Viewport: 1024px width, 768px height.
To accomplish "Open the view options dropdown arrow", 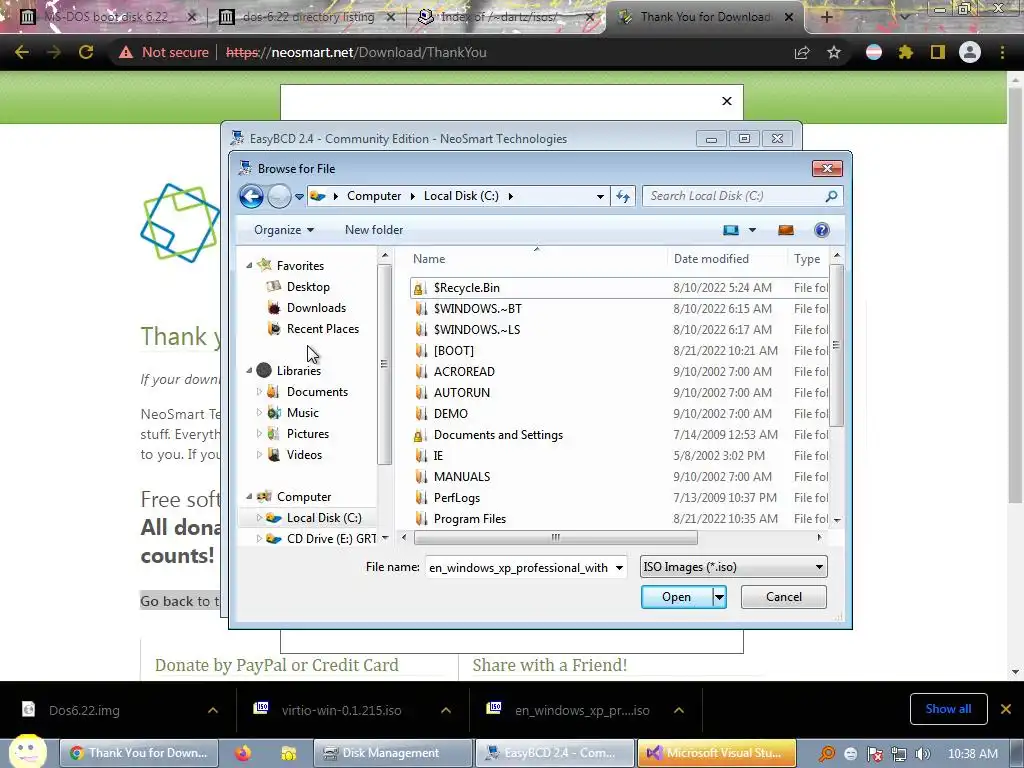I will tap(752, 230).
